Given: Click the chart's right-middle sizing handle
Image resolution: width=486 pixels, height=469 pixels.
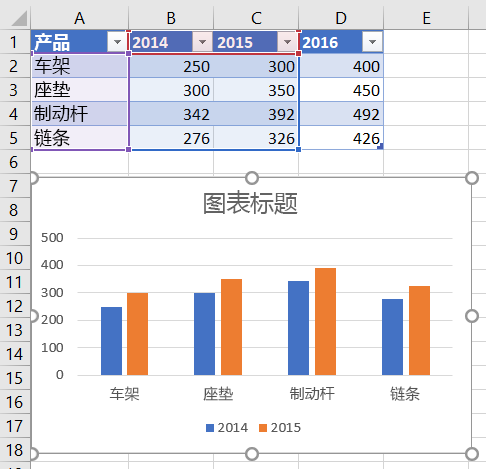Looking at the screenshot, I should 472,316.
